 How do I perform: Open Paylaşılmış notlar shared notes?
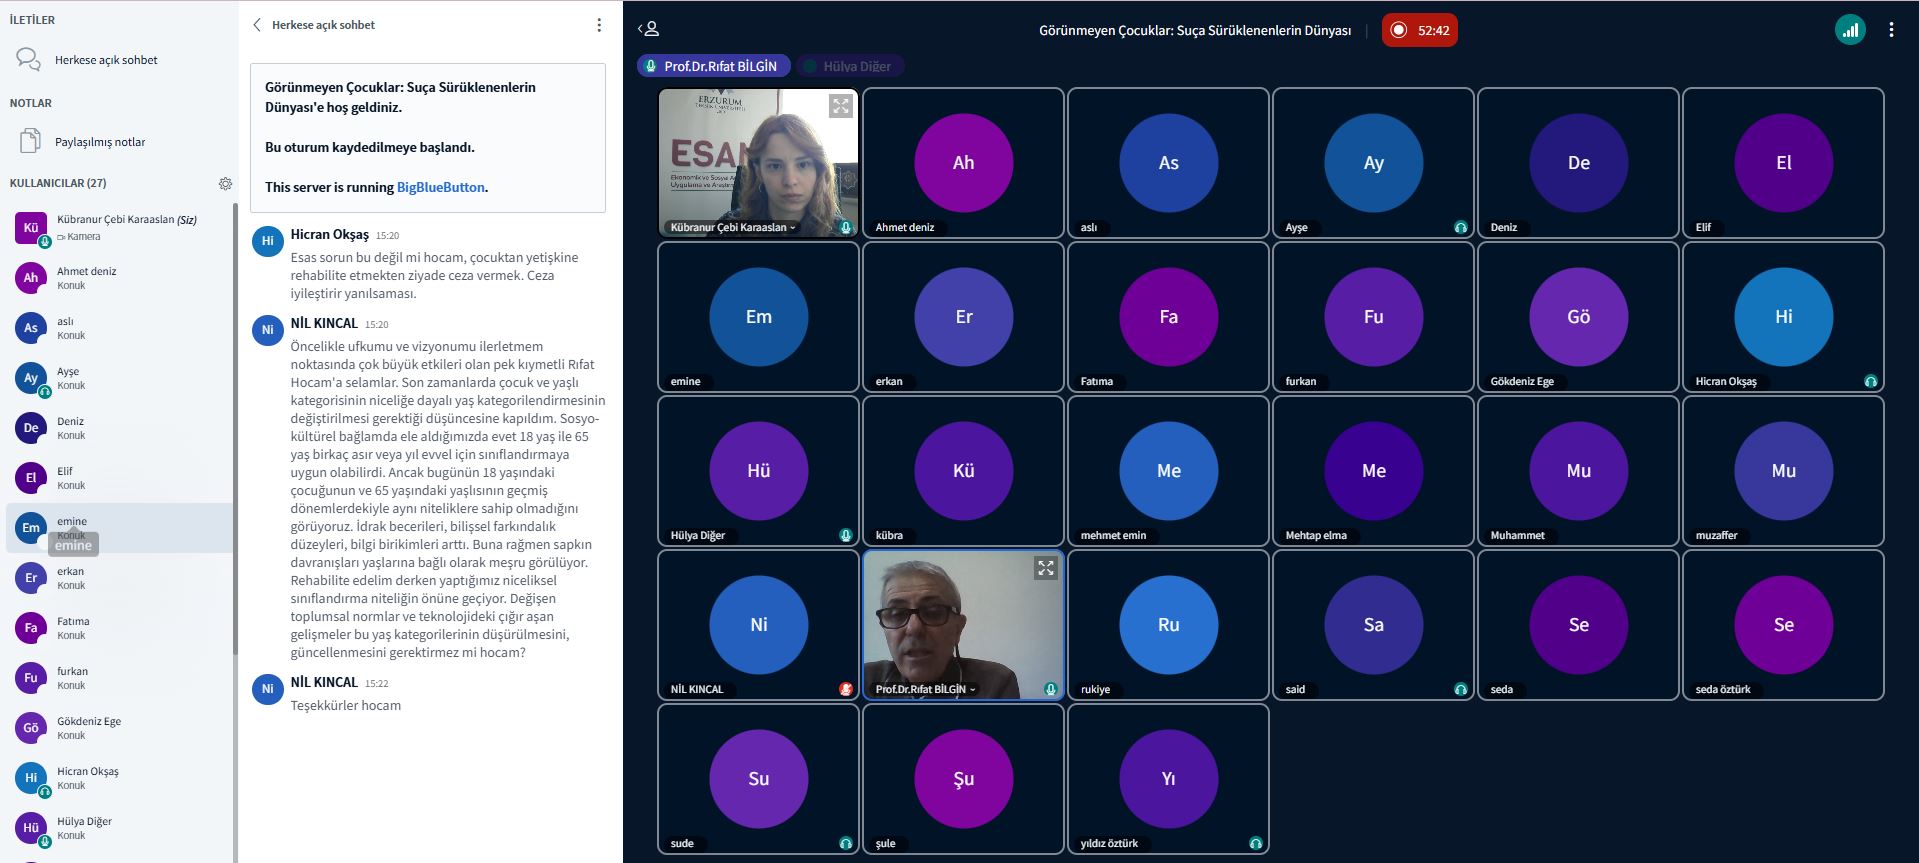click(99, 142)
